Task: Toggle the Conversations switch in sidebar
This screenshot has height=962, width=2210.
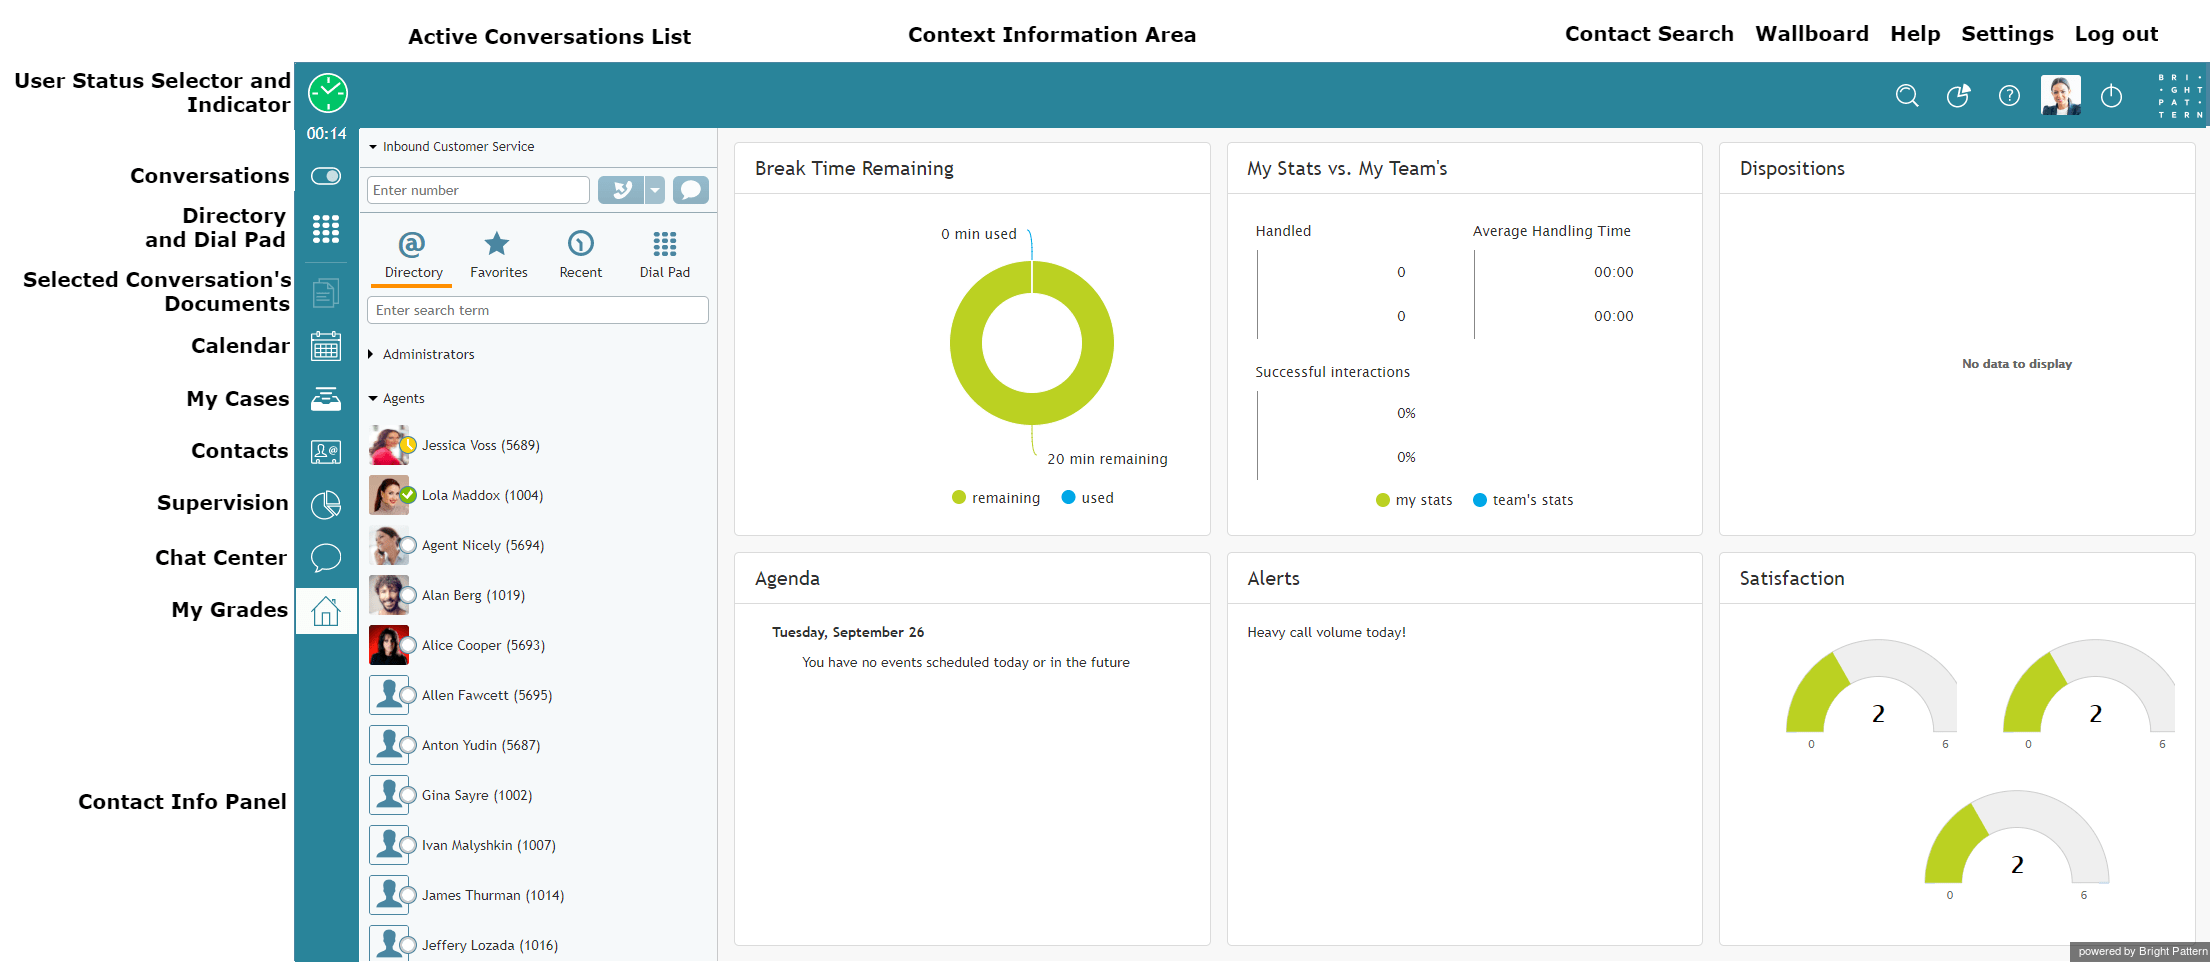Action: 326,176
